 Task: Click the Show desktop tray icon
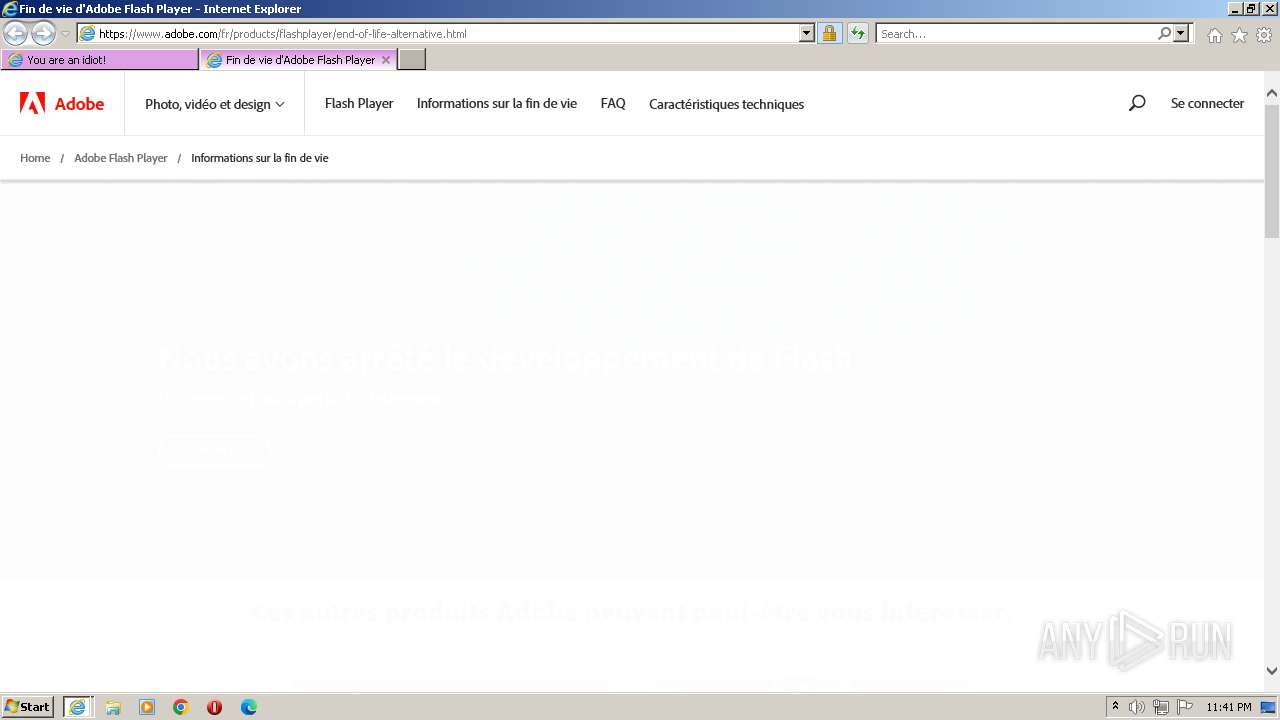tap(1269, 707)
